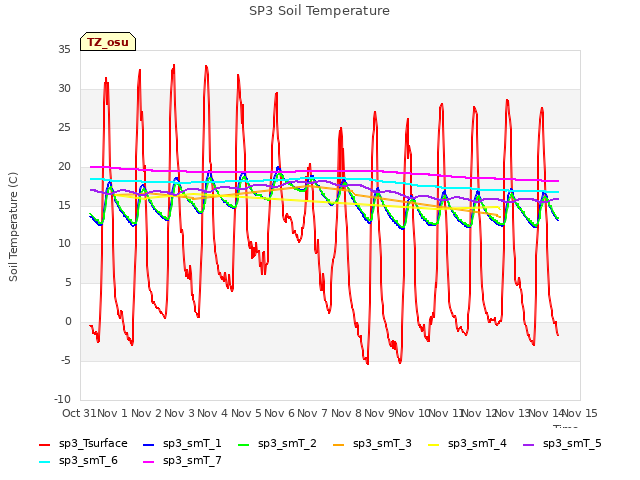Click the Nov 6 x-axis tick label
This screenshot has width=640, height=480.
click(x=279, y=413)
